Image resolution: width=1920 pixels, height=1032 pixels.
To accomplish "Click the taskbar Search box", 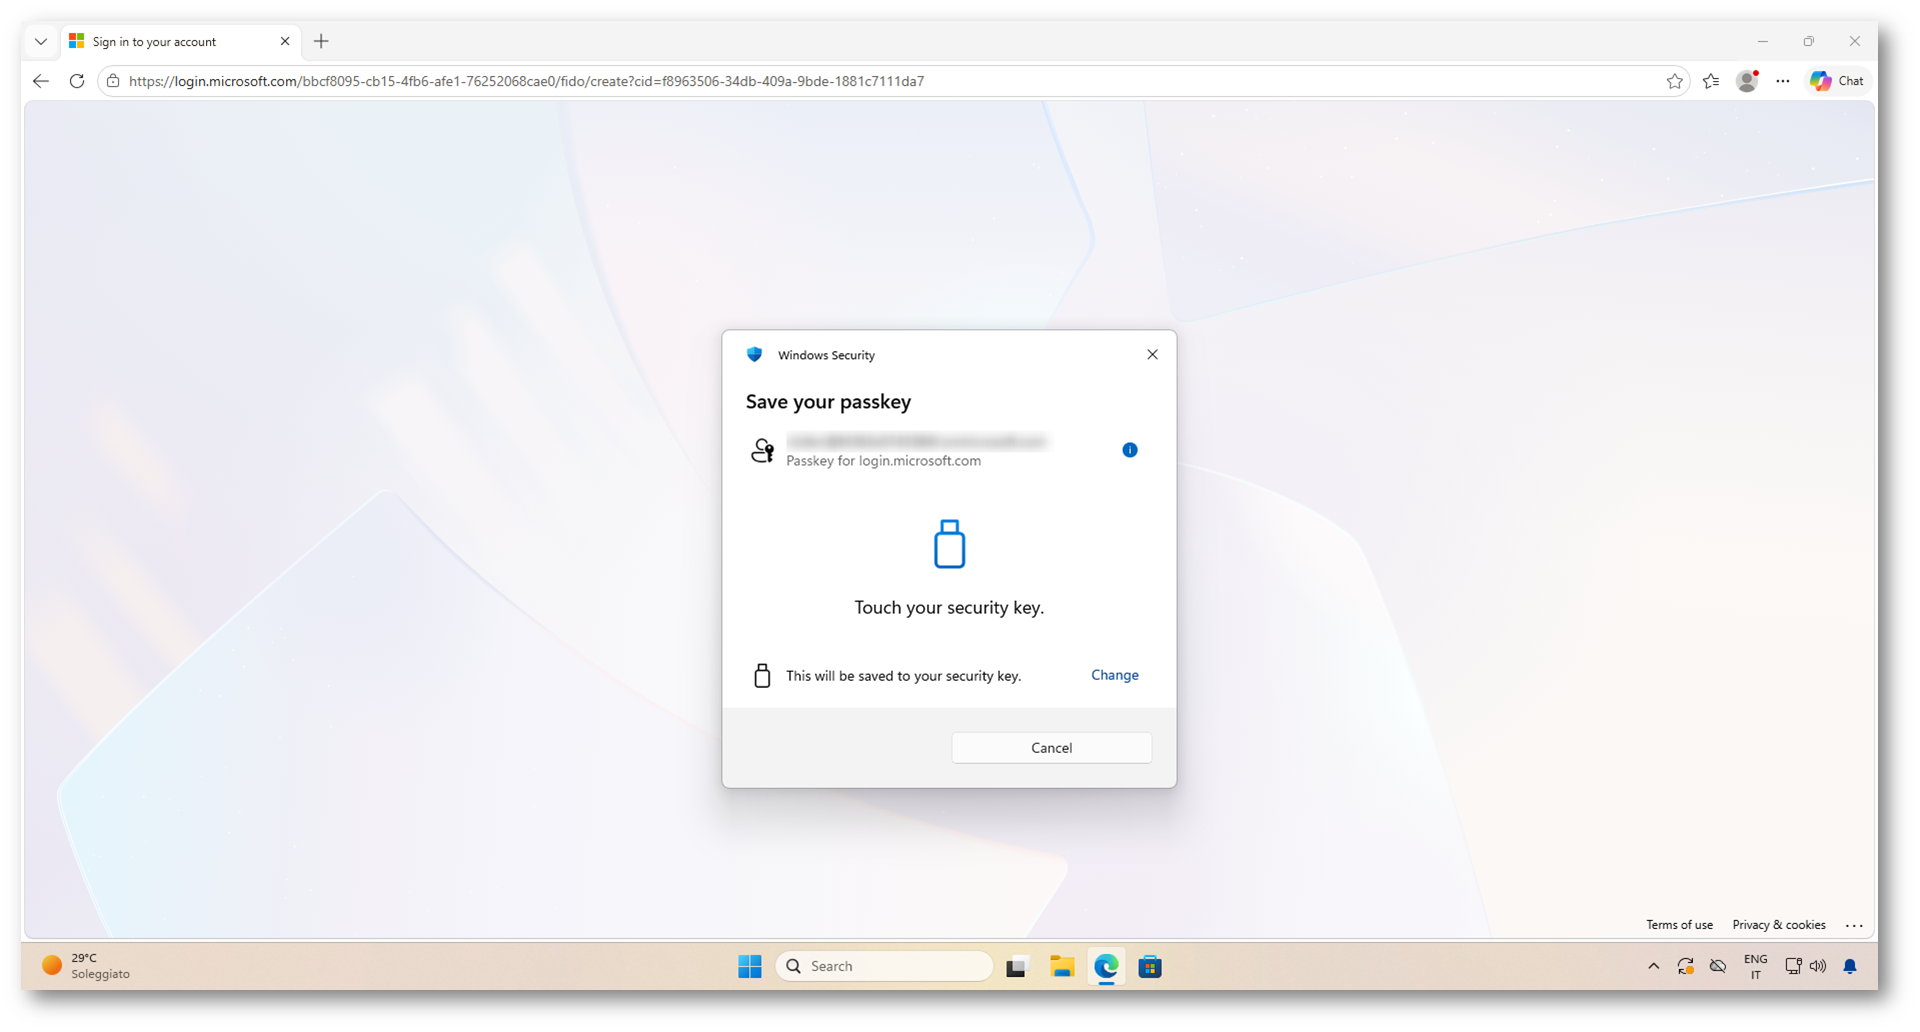I will click(884, 967).
